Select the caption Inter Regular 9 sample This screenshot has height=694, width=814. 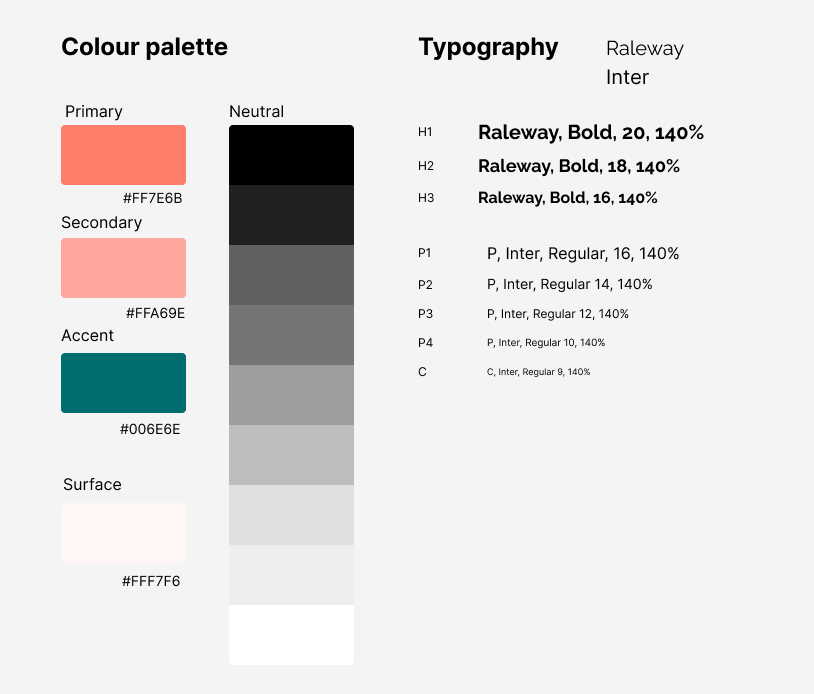pos(538,372)
